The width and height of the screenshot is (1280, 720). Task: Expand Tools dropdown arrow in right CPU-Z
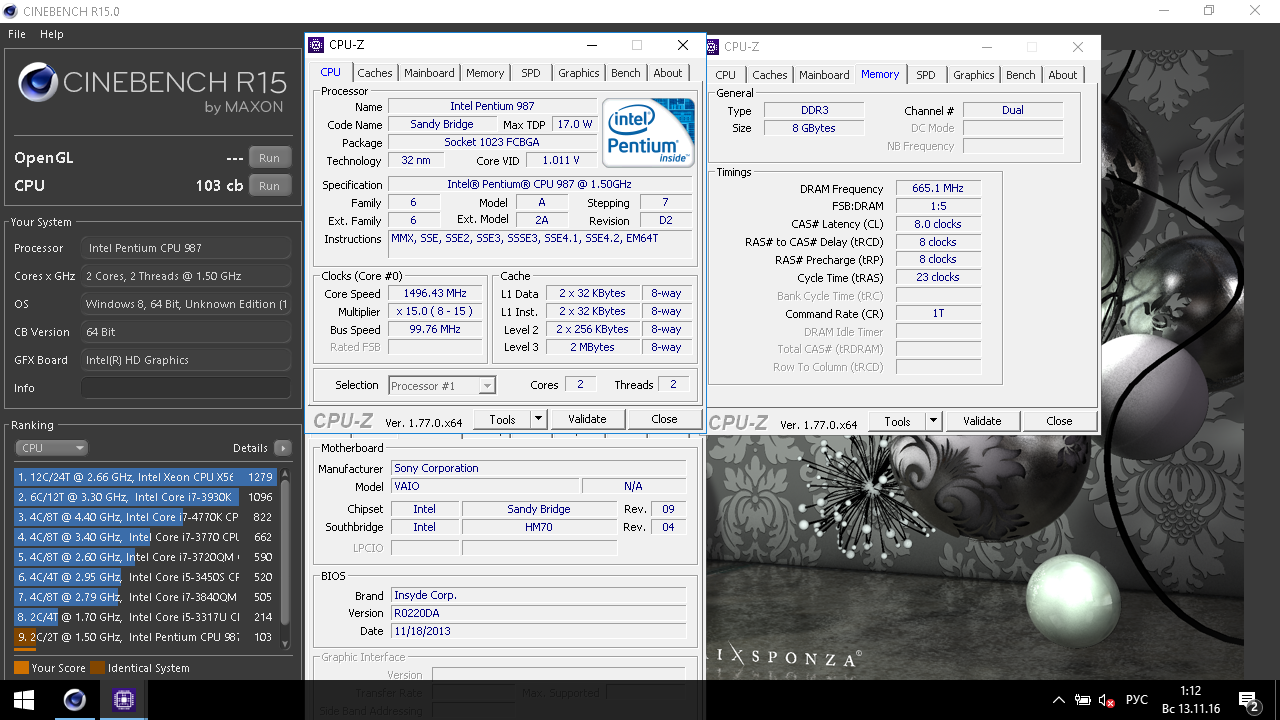point(933,421)
